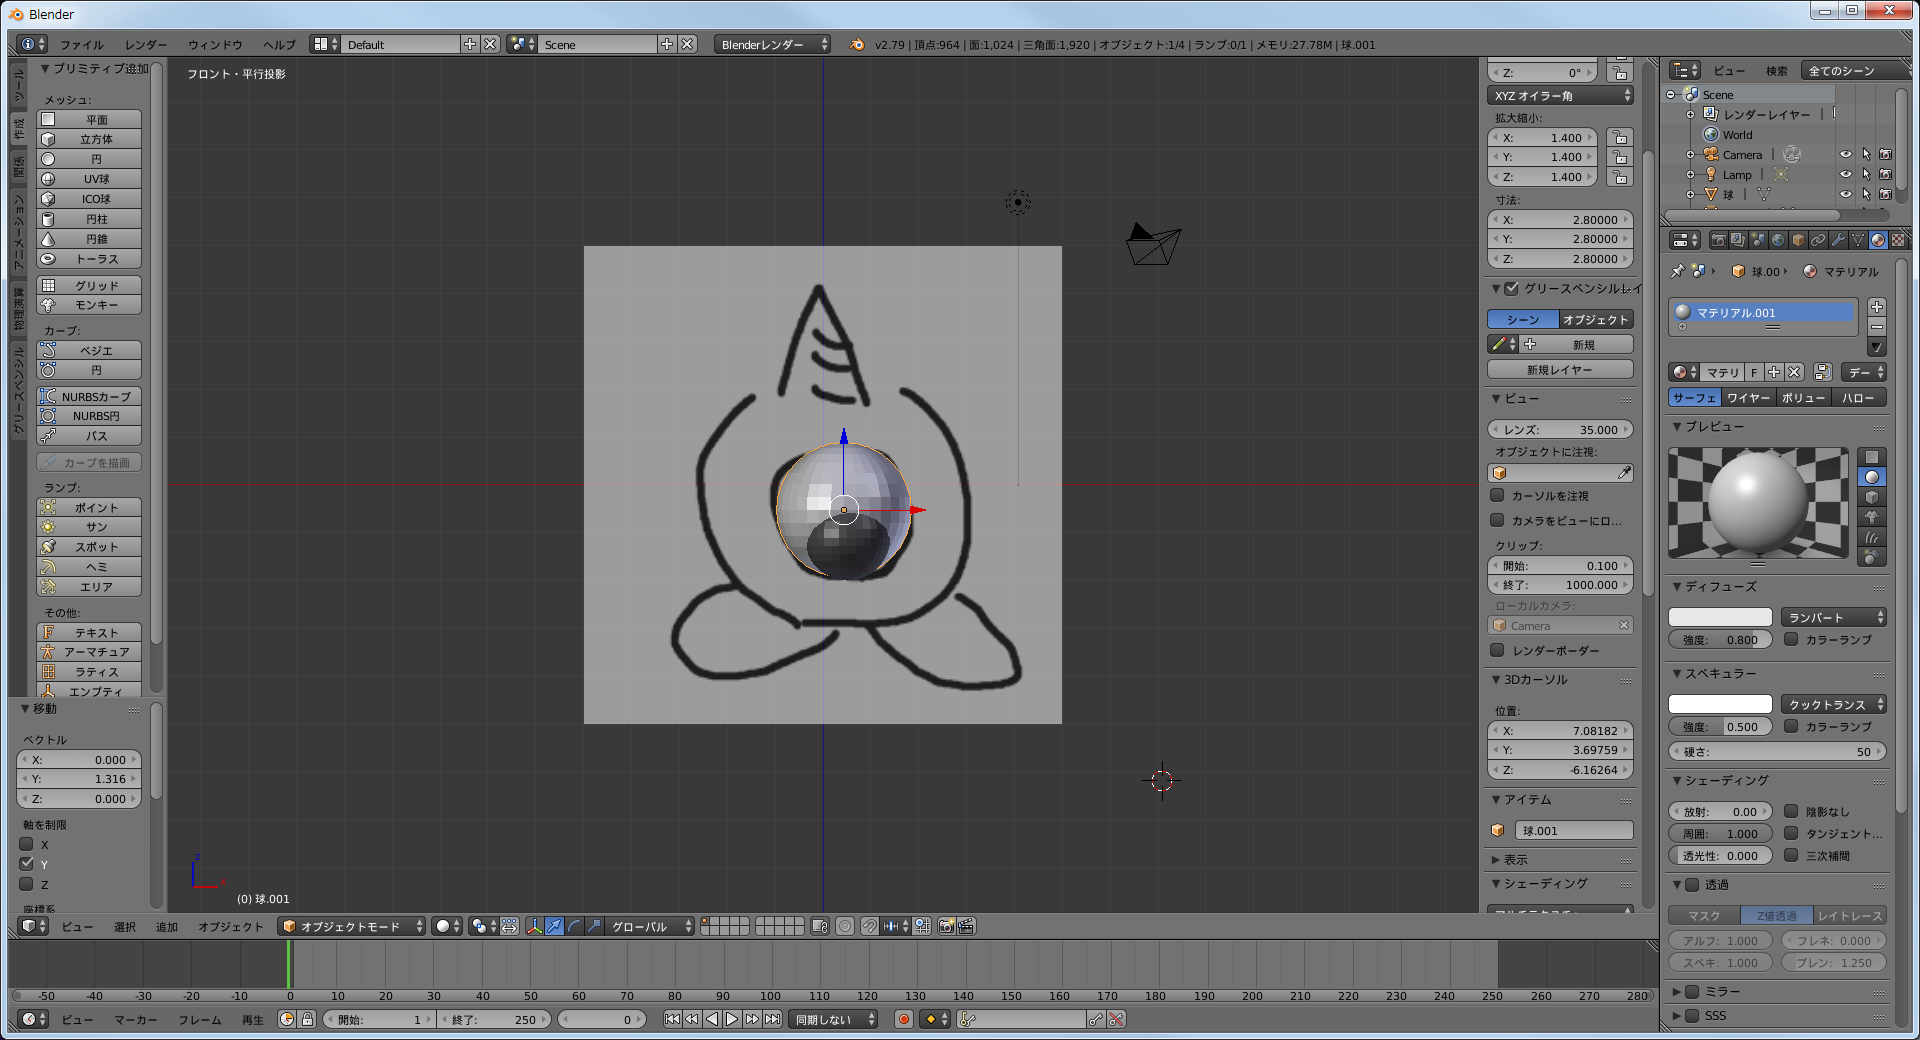
Task: Unlink the material with X button
Action: coord(1794,372)
